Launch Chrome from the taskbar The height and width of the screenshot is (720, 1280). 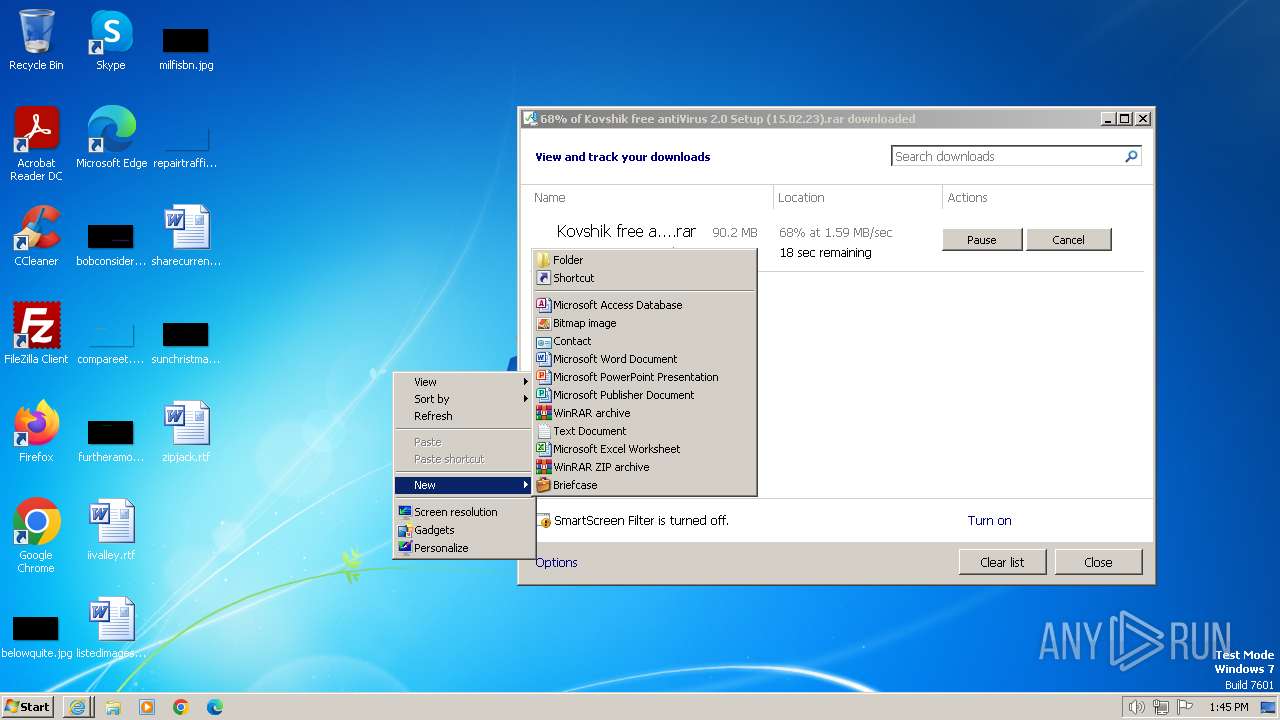pos(181,707)
